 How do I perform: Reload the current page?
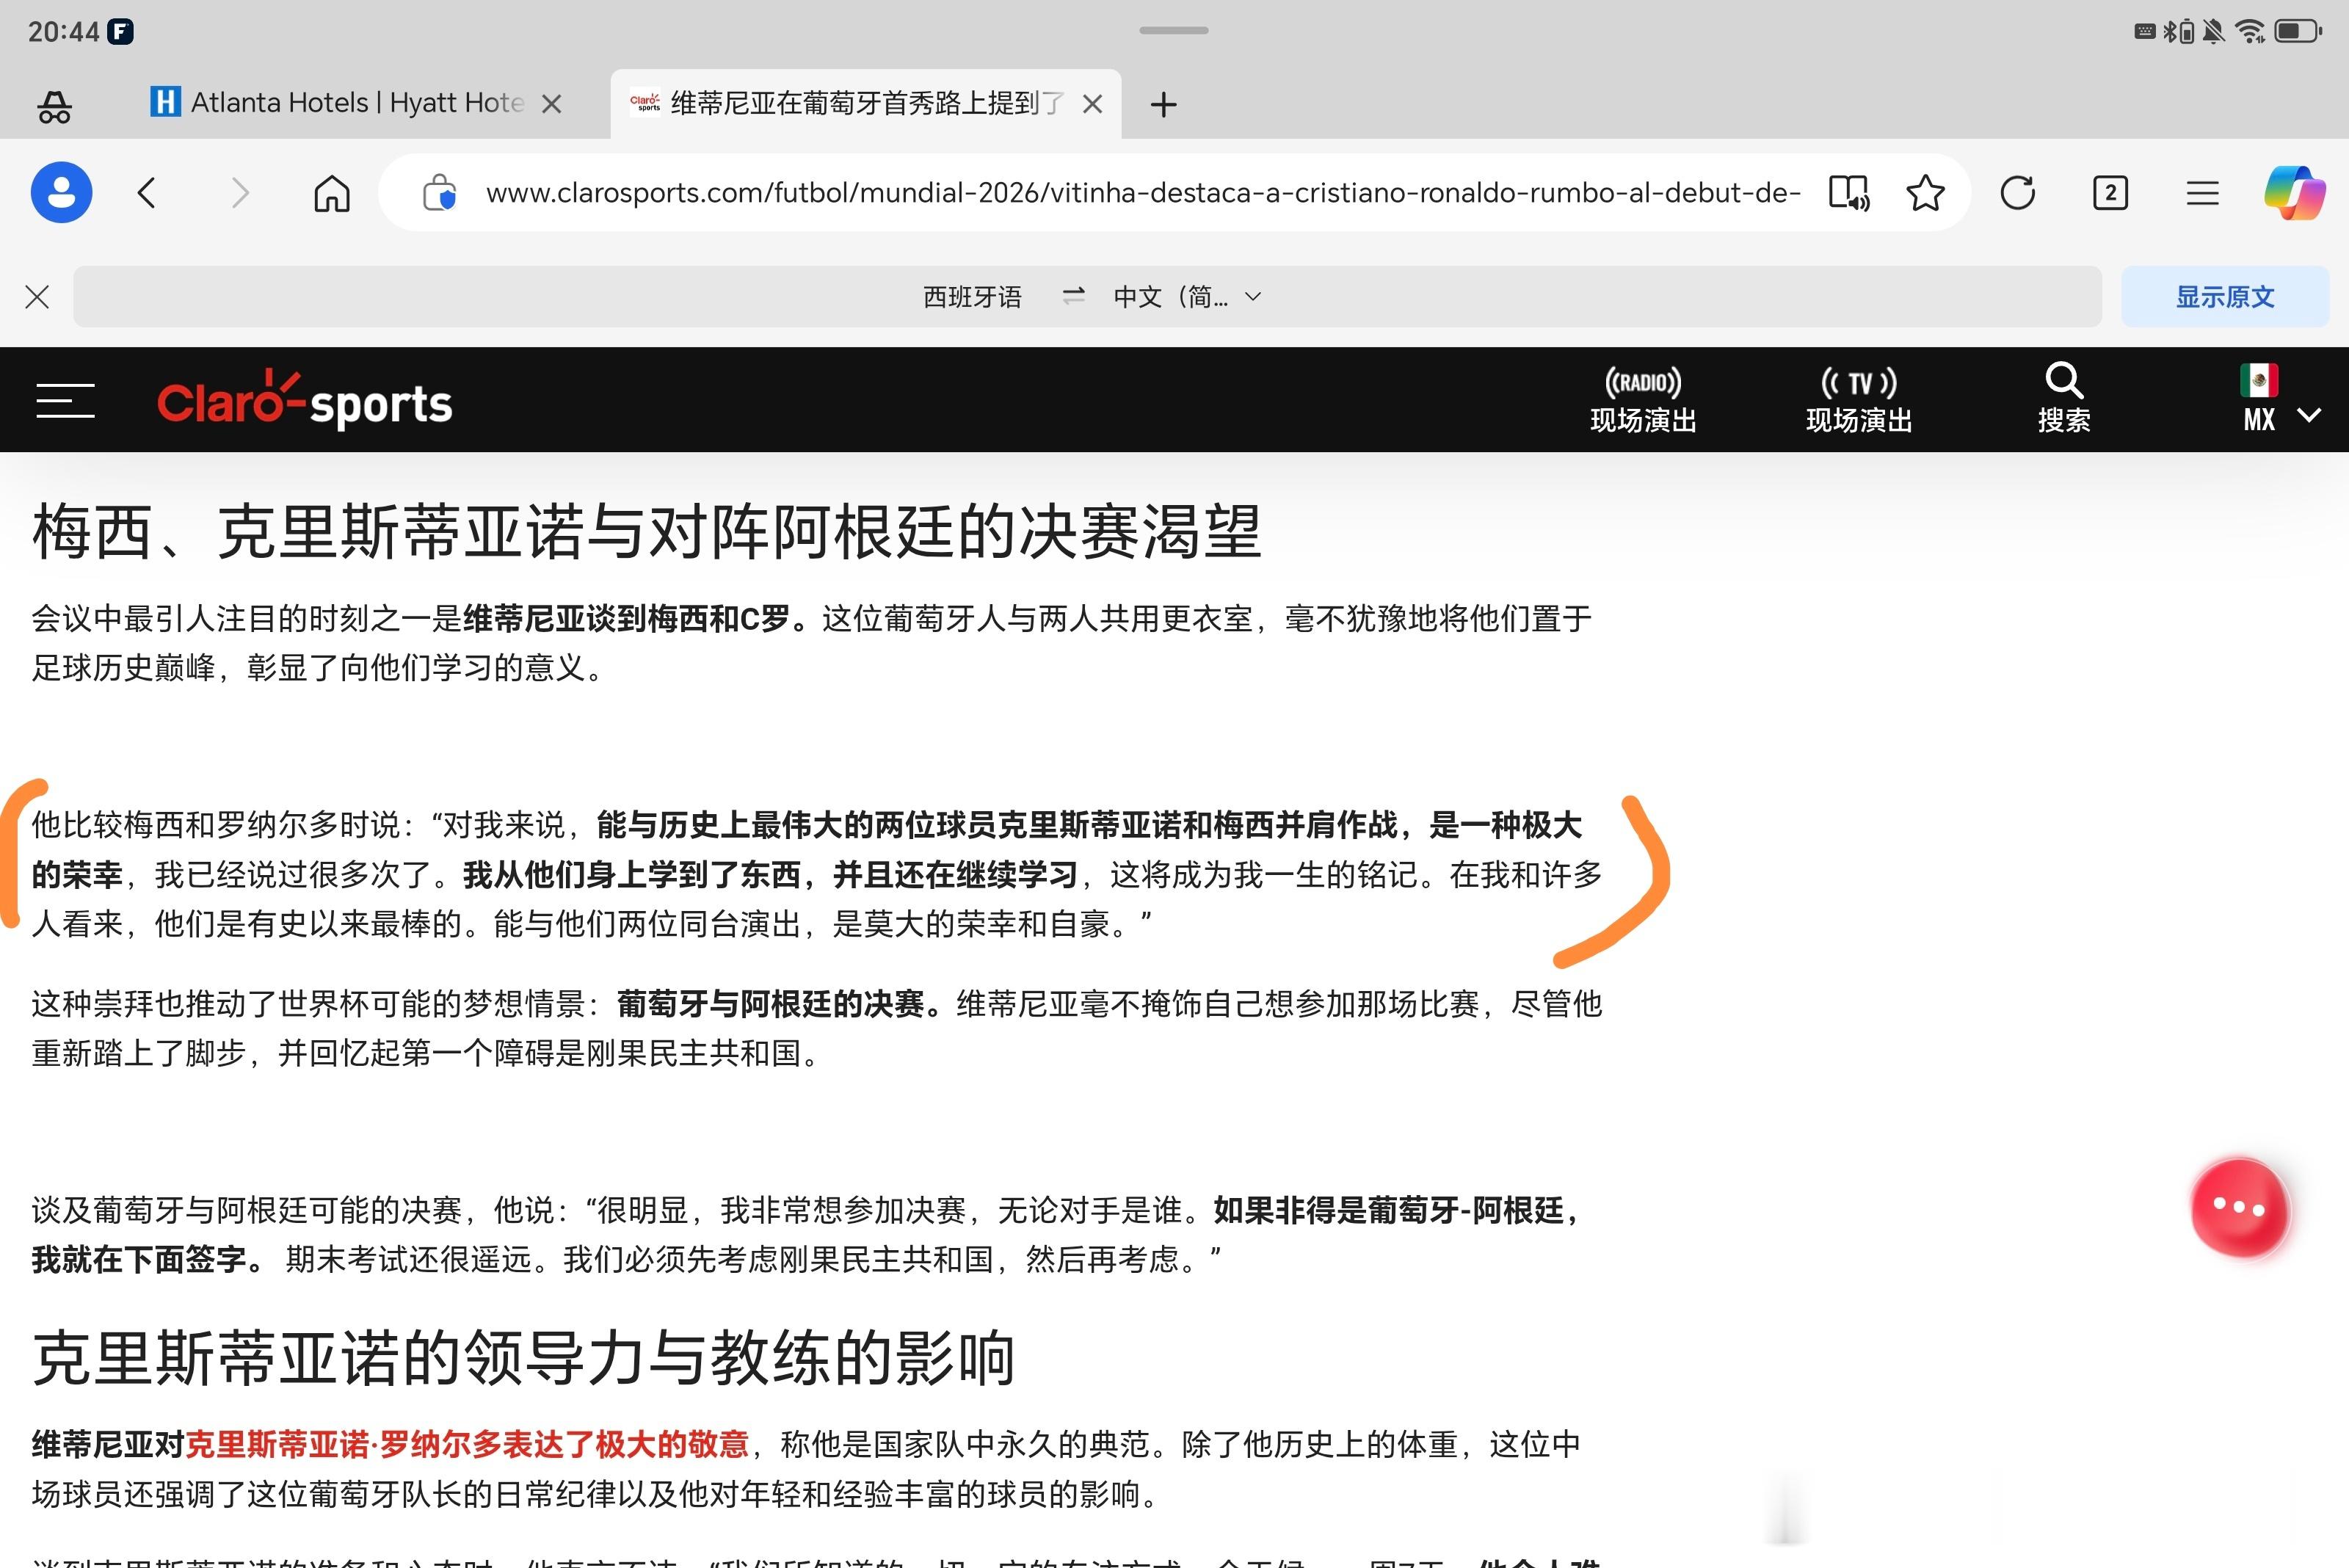pyautogui.click(x=2018, y=192)
